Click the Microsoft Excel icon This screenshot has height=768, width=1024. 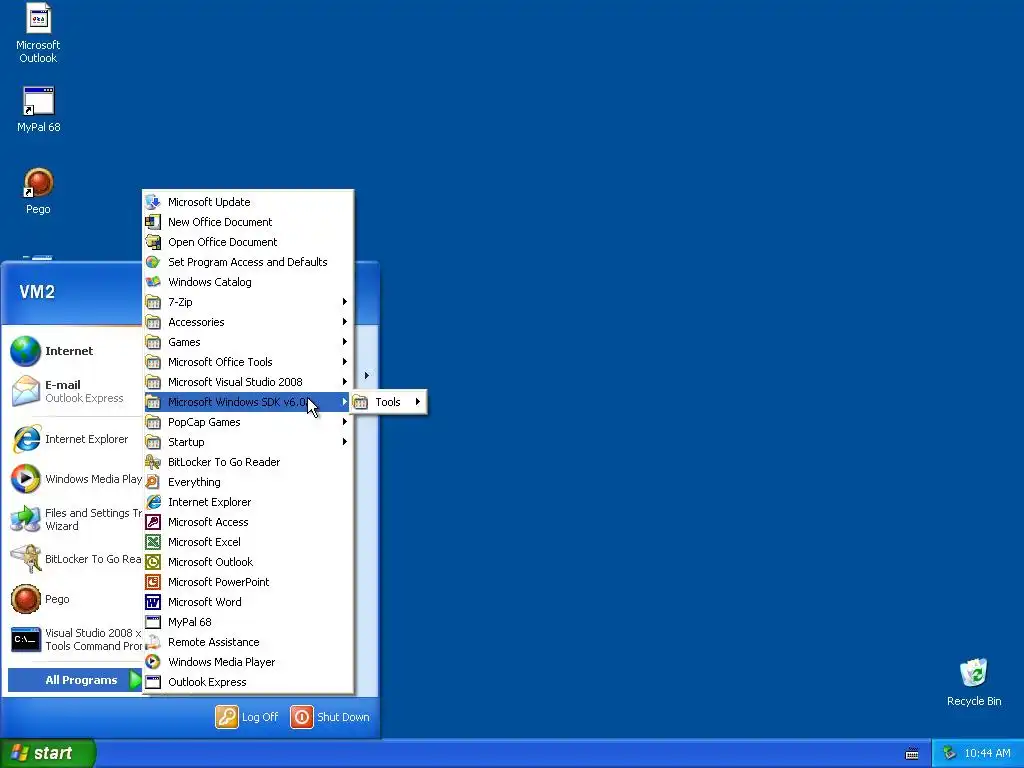tap(153, 542)
